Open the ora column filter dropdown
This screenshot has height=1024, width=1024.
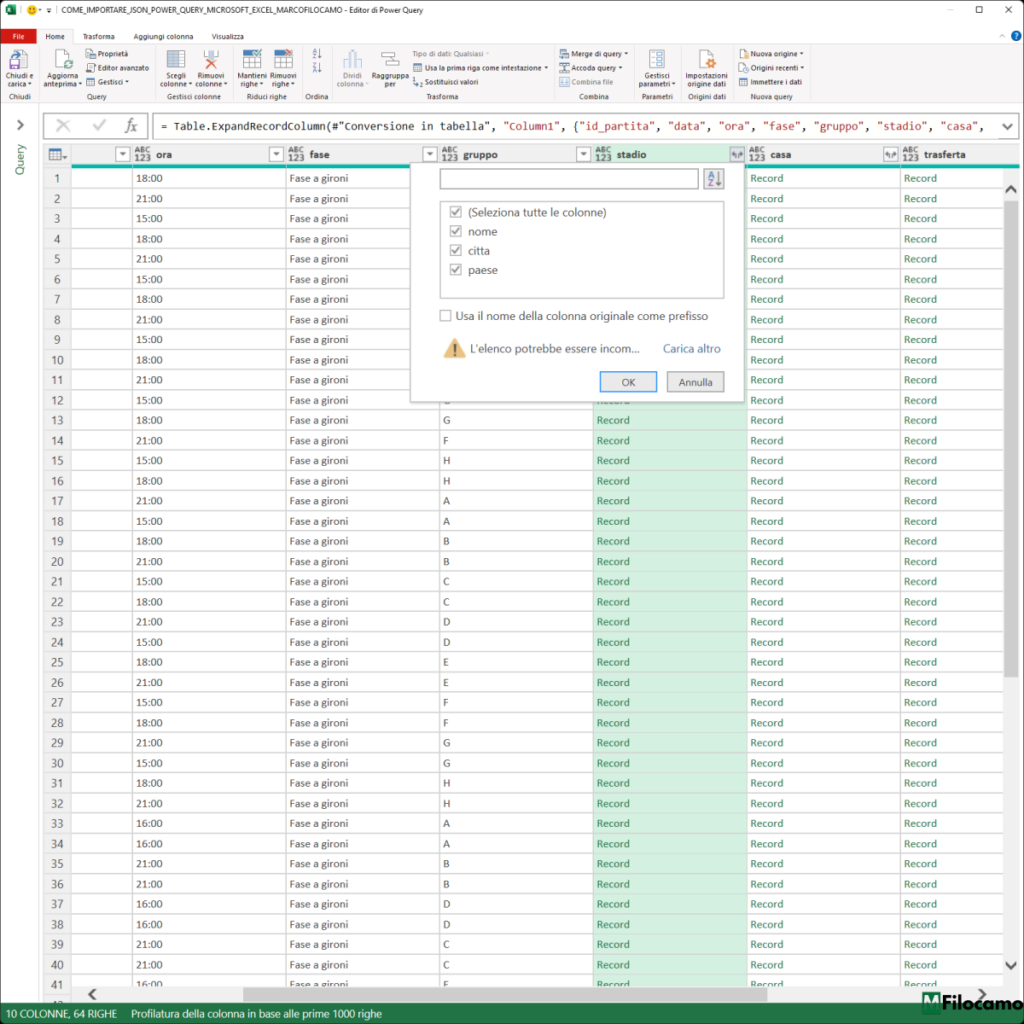[x=276, y=155]
